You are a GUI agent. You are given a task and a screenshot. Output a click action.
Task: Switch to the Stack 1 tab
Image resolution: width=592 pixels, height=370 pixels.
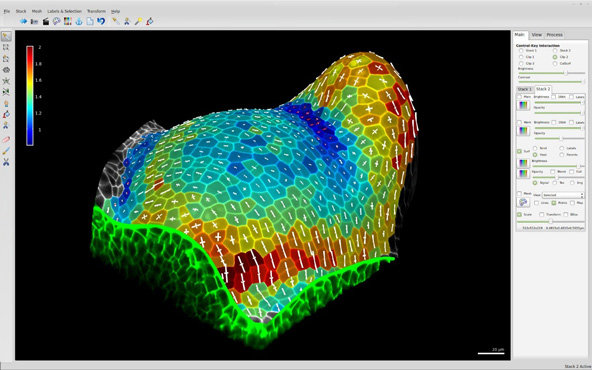tap(524, 89)
